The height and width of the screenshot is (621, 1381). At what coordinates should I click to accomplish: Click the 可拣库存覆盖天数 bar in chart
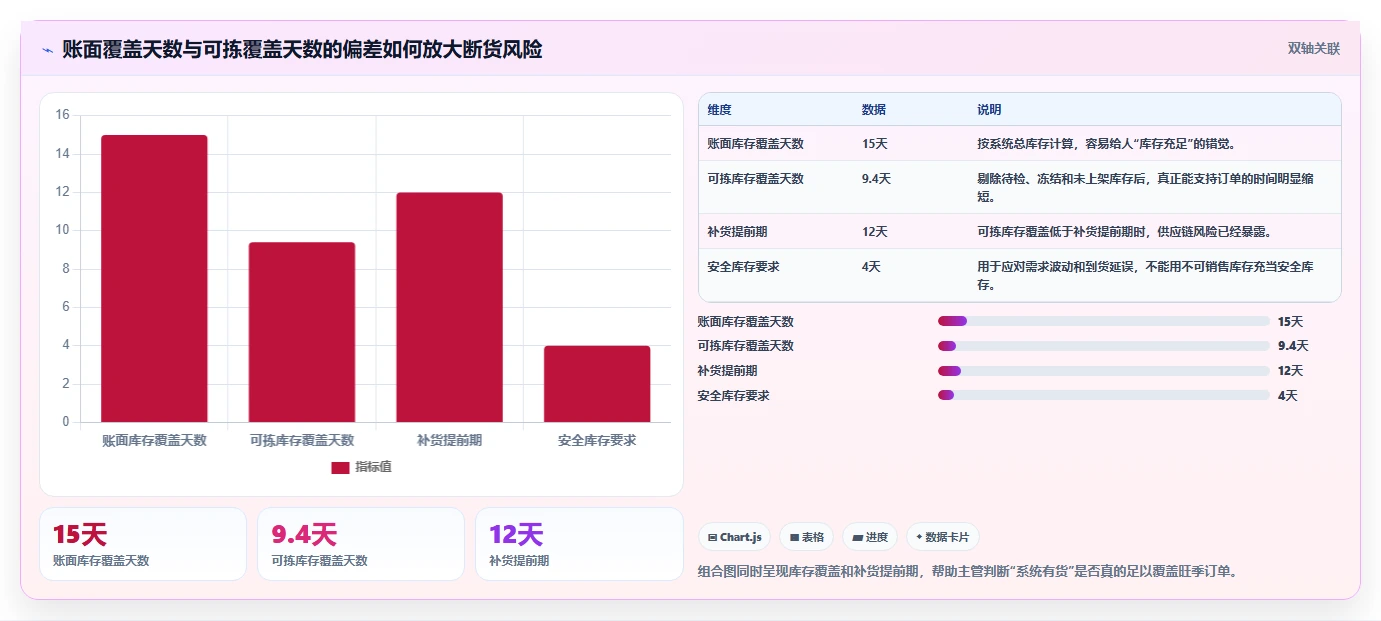coord(302,332)
